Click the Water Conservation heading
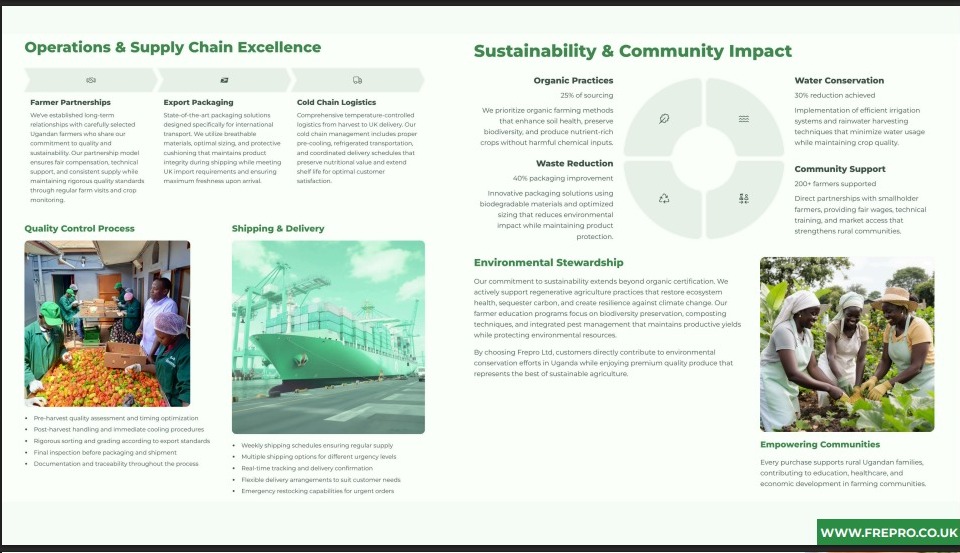Image resolution: width=960 pixels, height=553 pixels. pos(839,80)
